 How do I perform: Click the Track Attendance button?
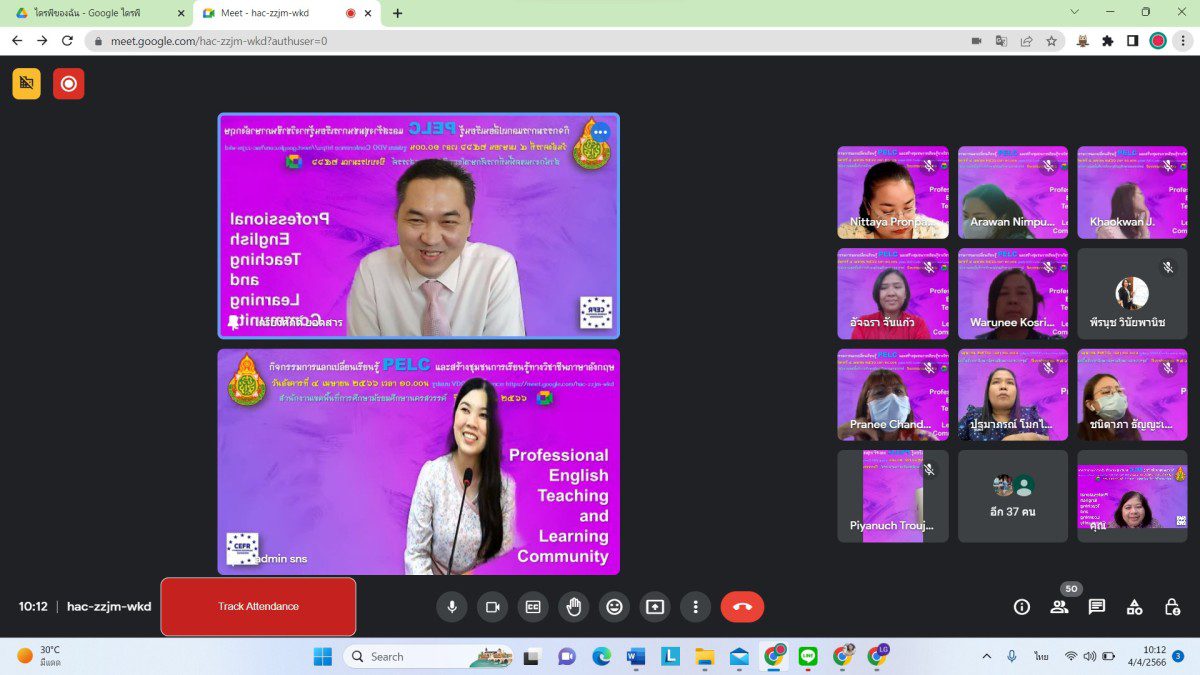(x=258, y=606)
